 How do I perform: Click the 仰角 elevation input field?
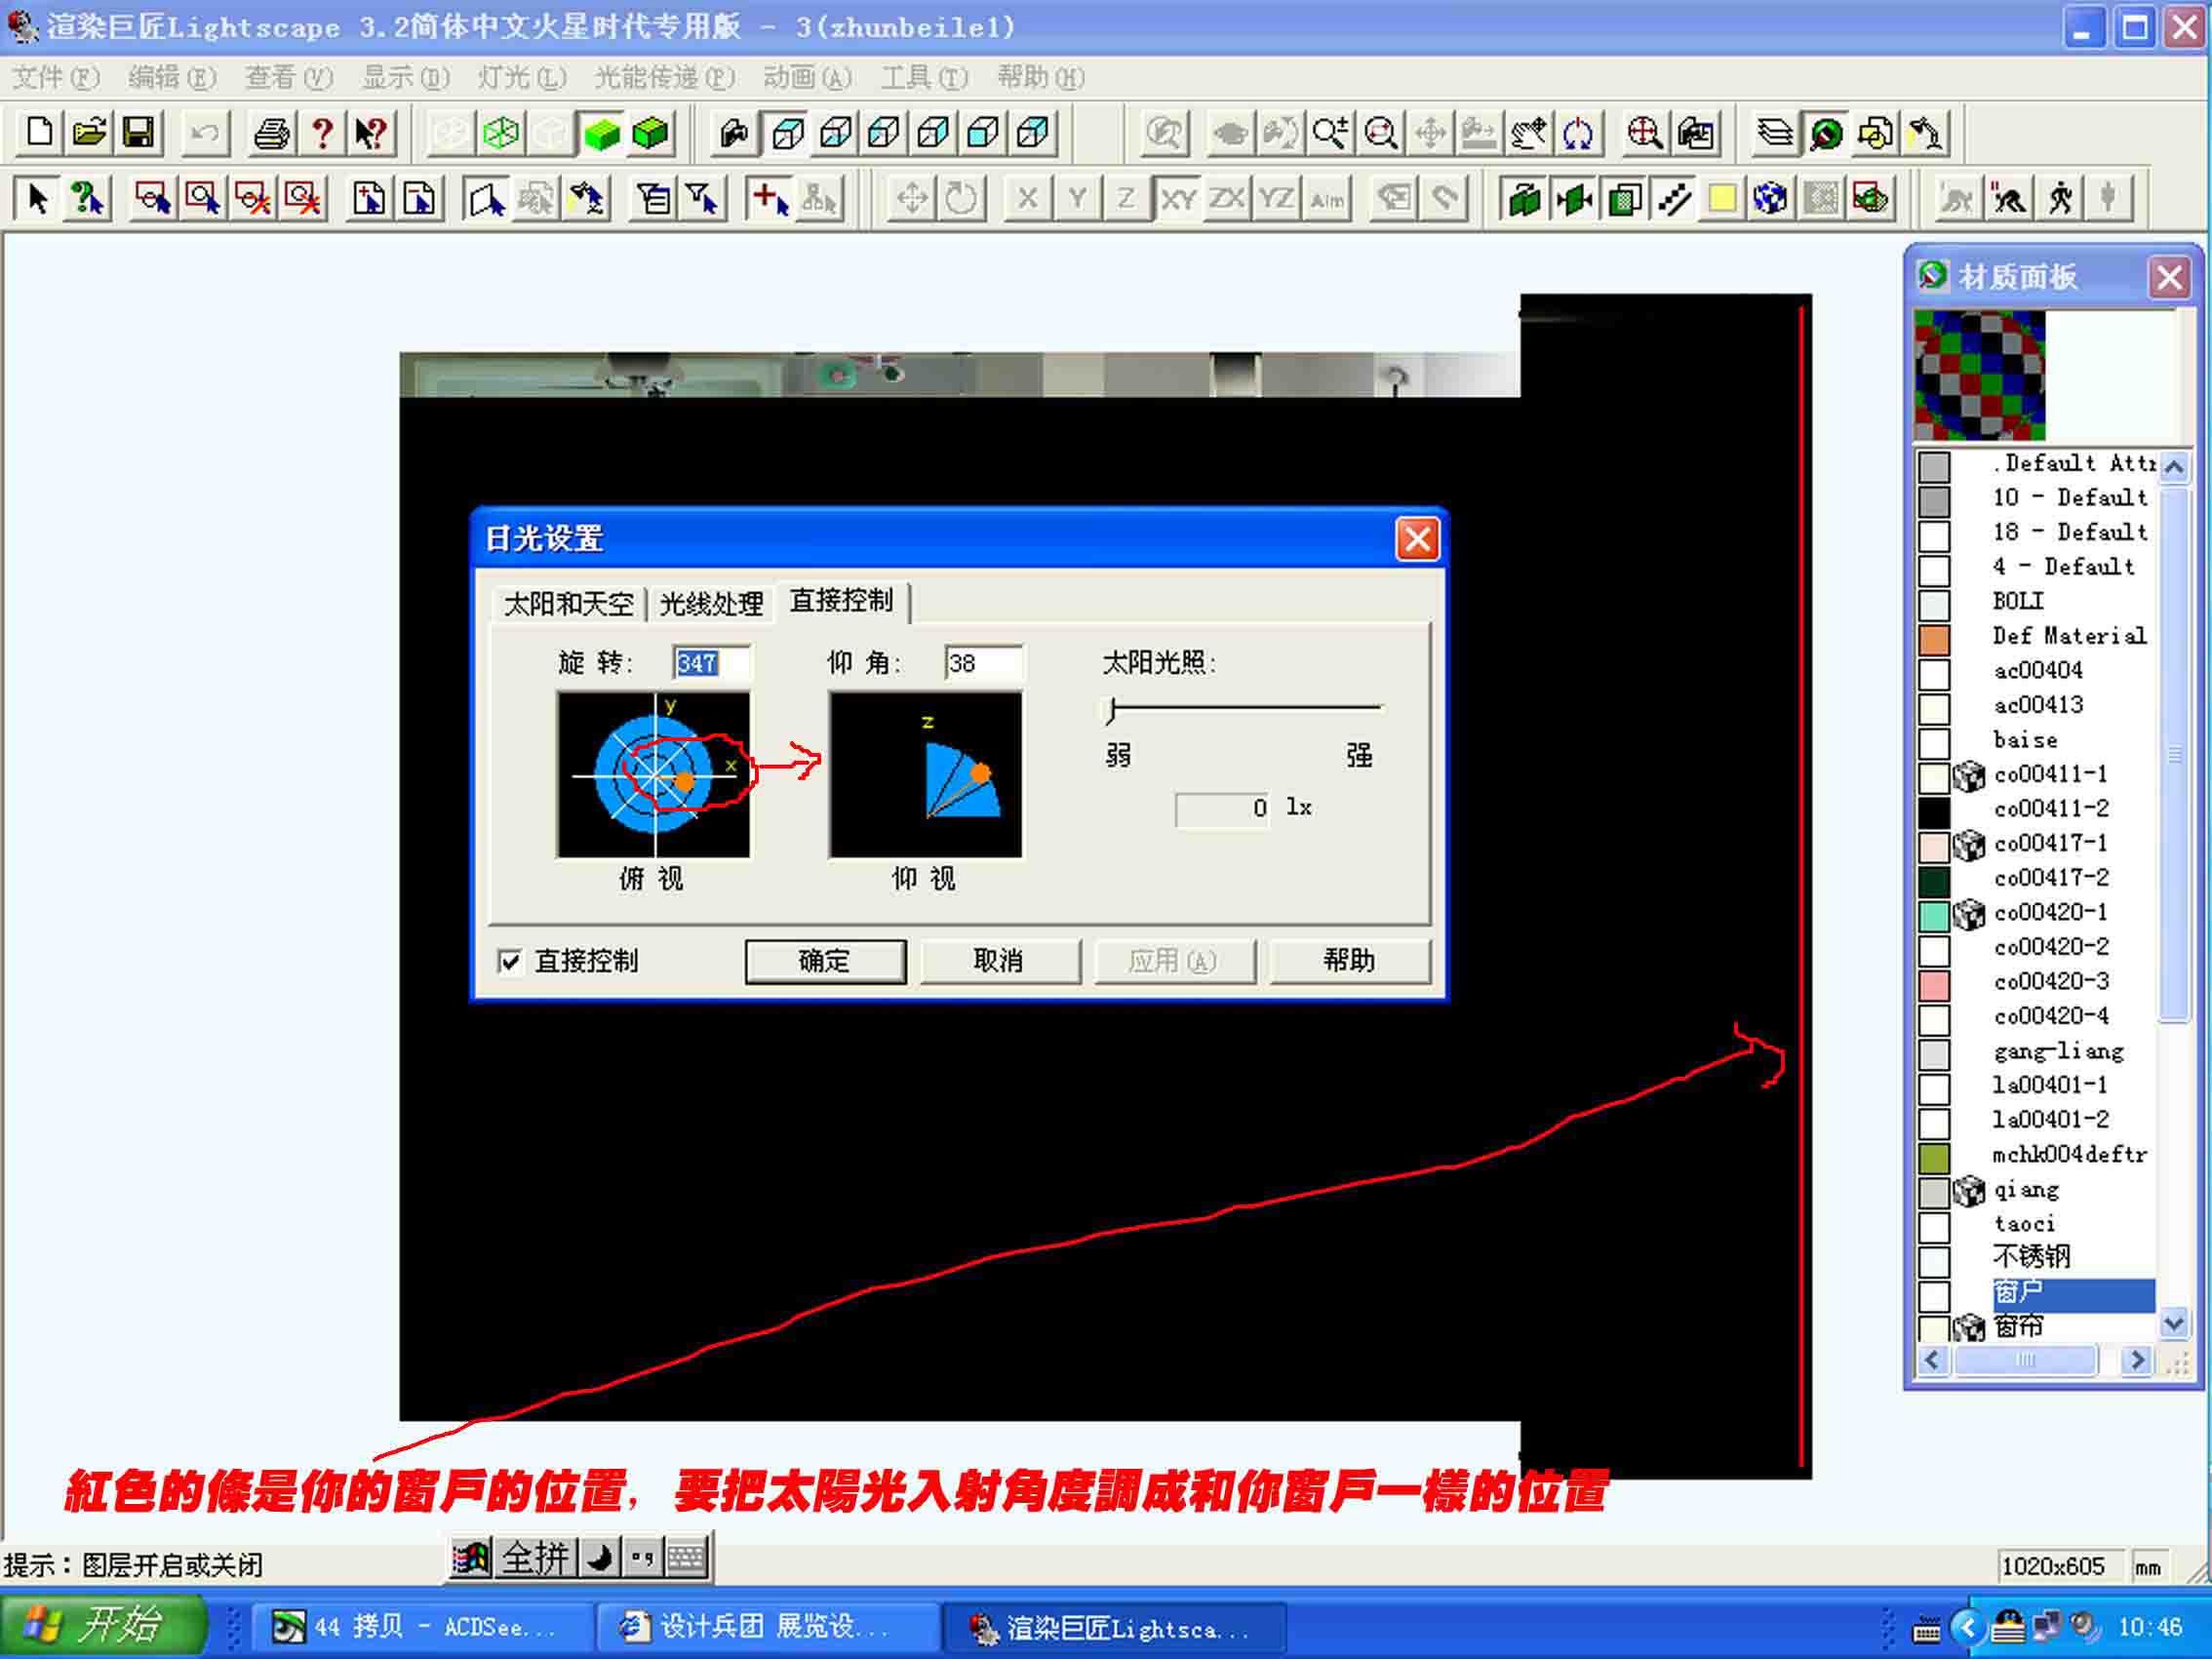pos(984,663)
